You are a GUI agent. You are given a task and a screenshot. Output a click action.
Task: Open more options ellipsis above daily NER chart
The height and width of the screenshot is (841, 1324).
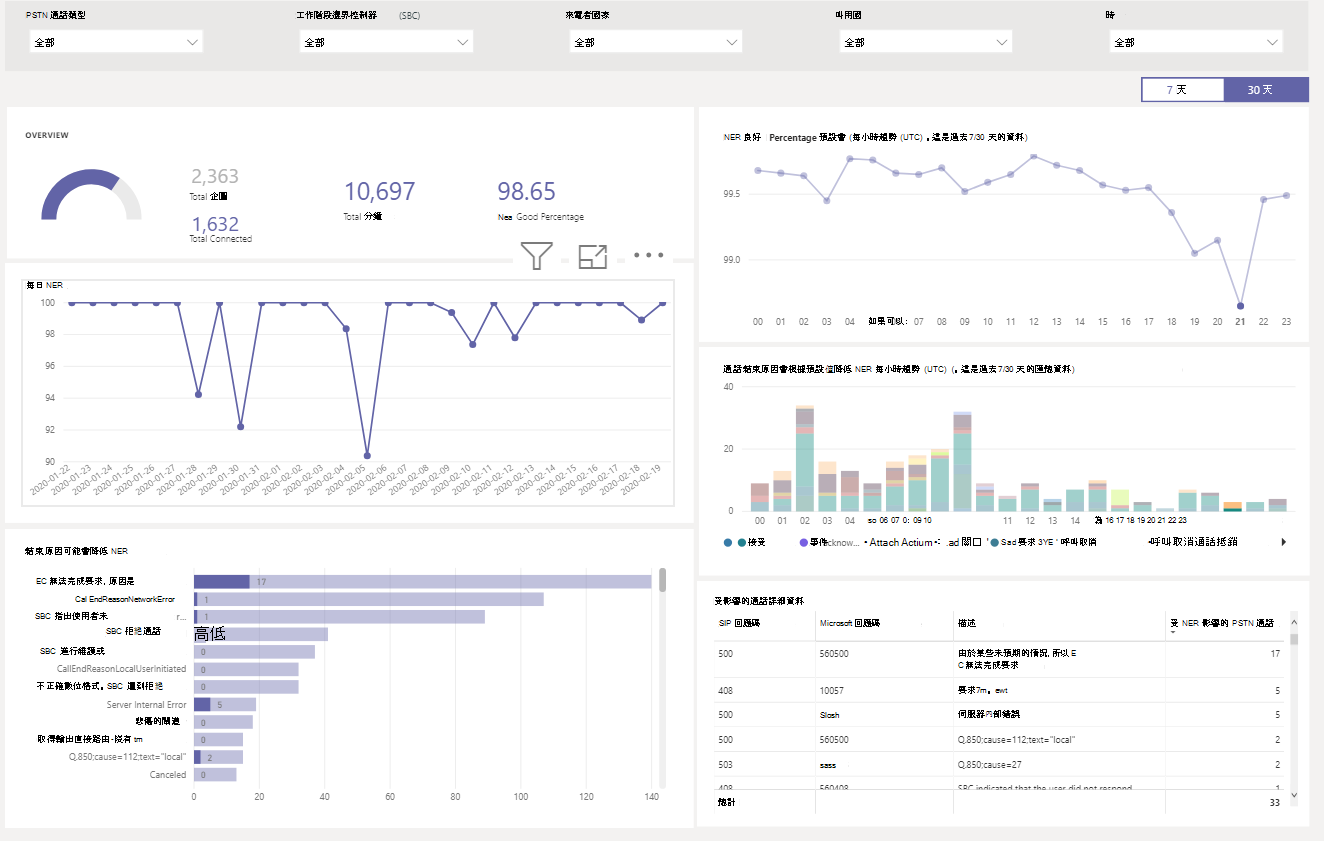click(x=648, y=255)
